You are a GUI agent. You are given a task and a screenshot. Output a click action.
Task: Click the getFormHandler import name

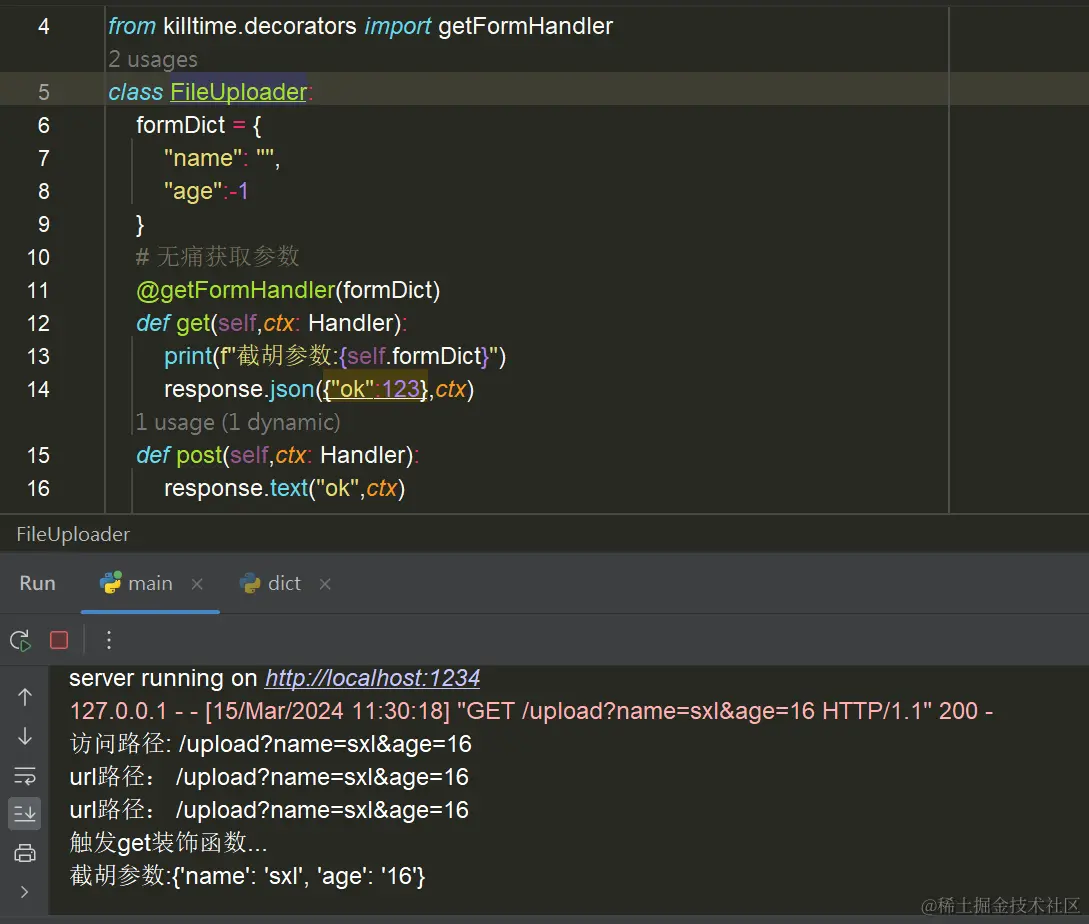tap(525, 26)
